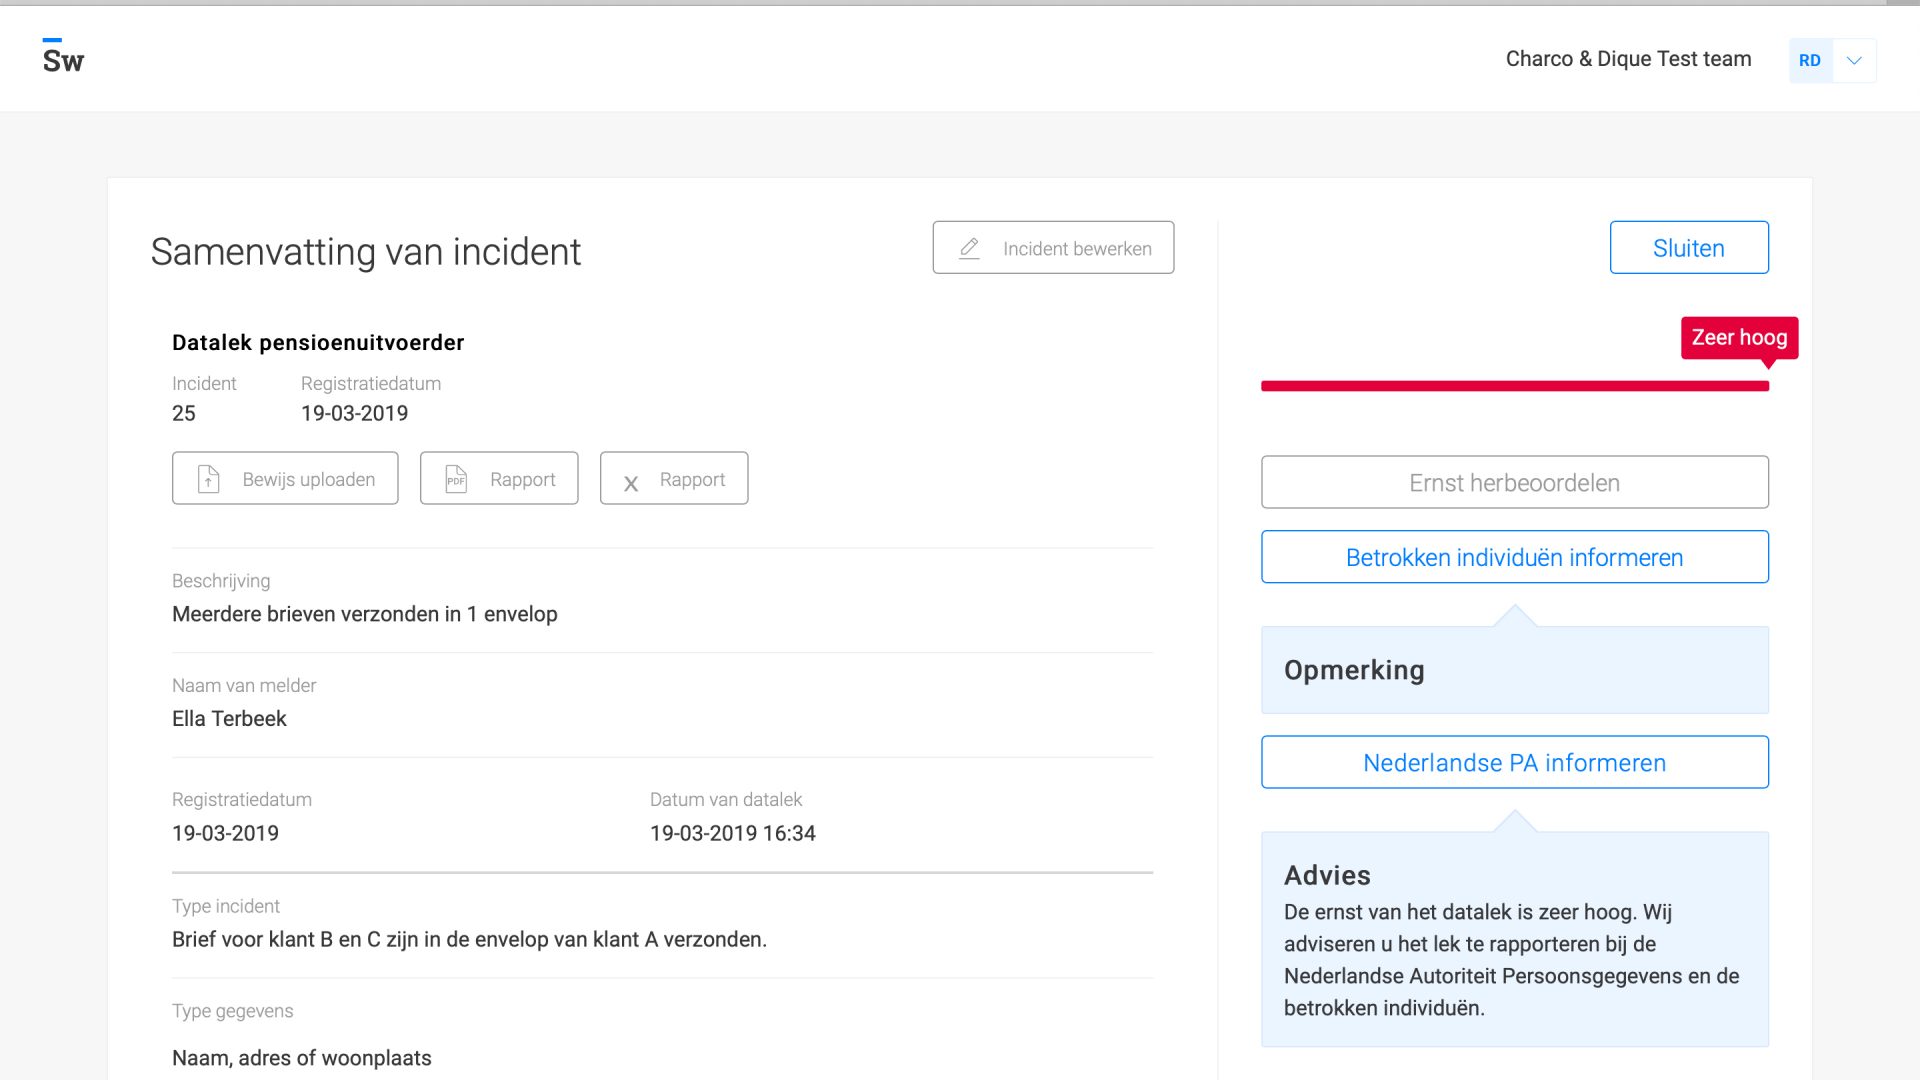Click Nederlandse PA informeren button
Screen dimensions: 1920x1080
click(1514, 763)
